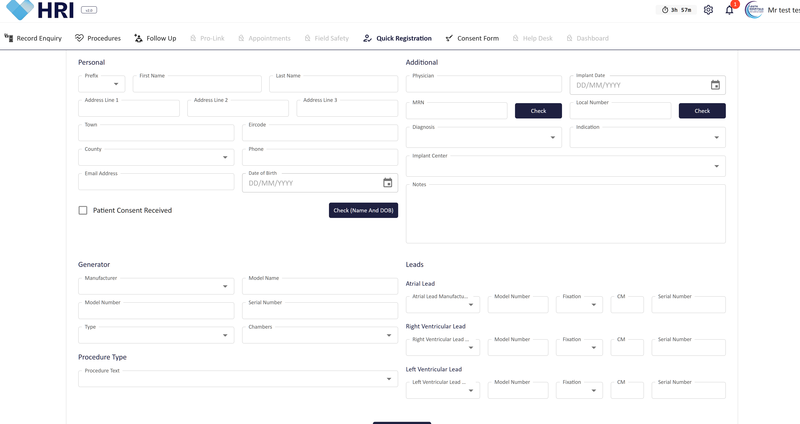The height and width of the screenshot is (424, 800).
Task: Tick the Patient Consent Received checkbox
Action: tap(83, 210)
